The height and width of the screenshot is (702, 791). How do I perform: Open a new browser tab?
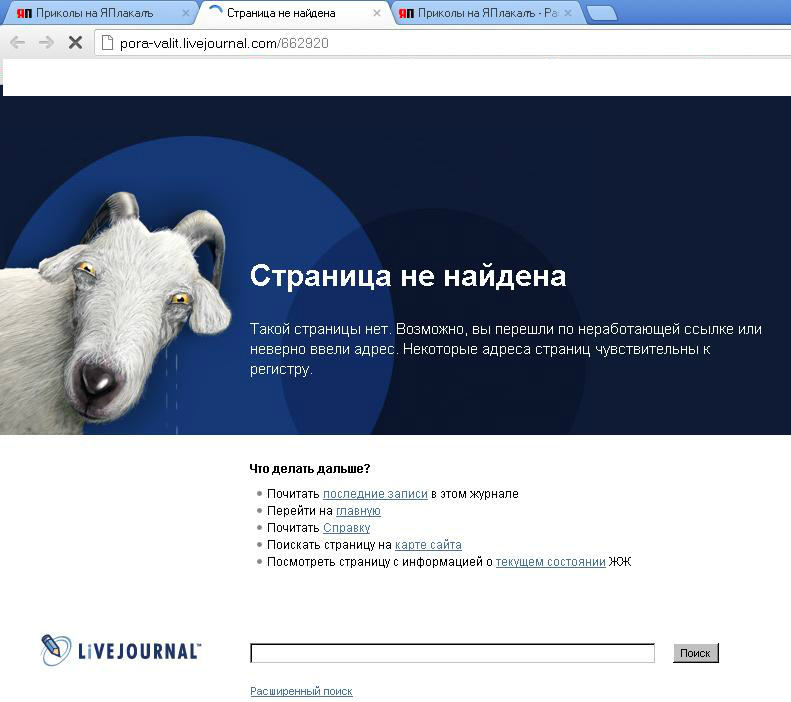(x=602, y=14)
